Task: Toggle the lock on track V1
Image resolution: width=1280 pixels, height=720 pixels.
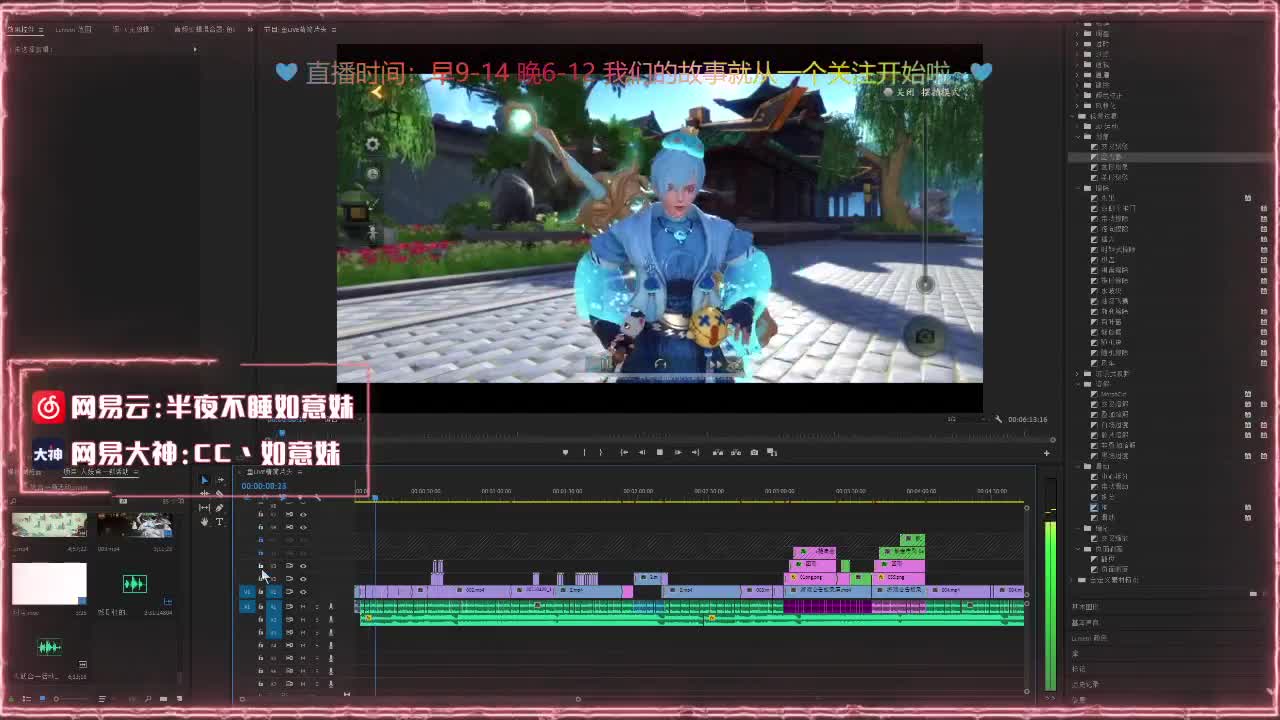Action: pos(261,592)
